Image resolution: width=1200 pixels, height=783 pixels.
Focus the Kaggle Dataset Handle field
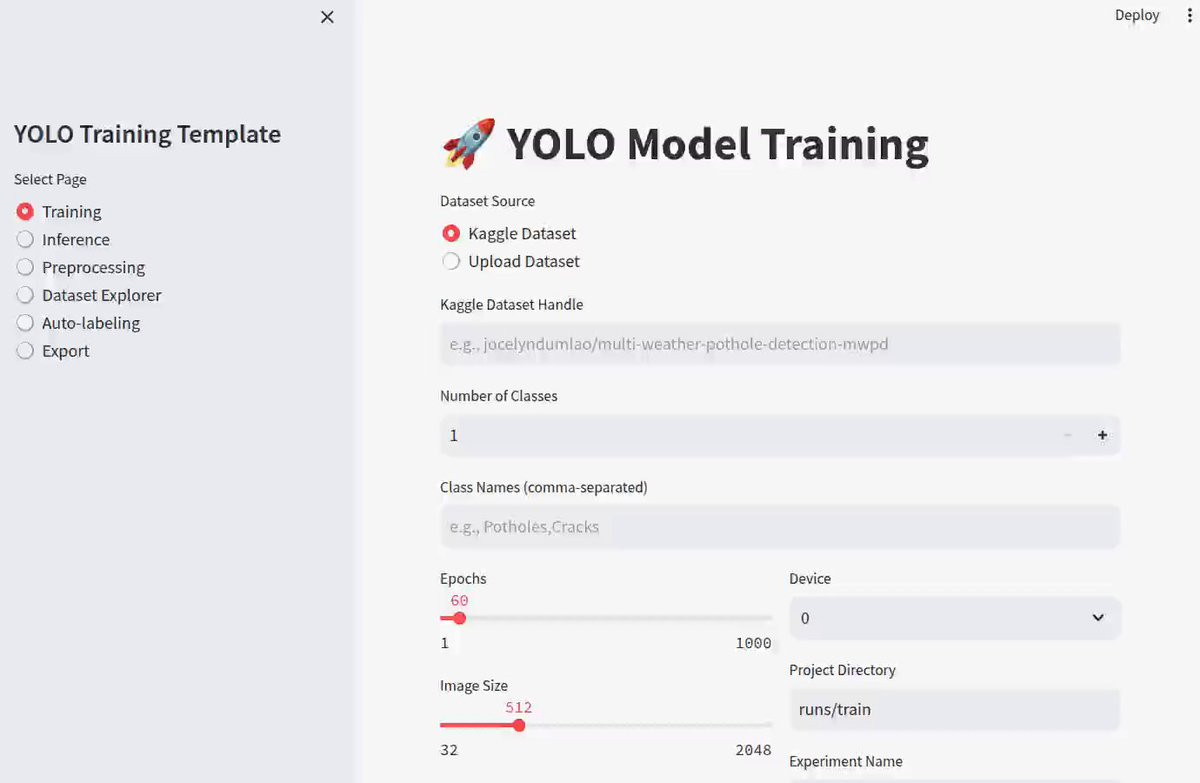pos(779,344)
